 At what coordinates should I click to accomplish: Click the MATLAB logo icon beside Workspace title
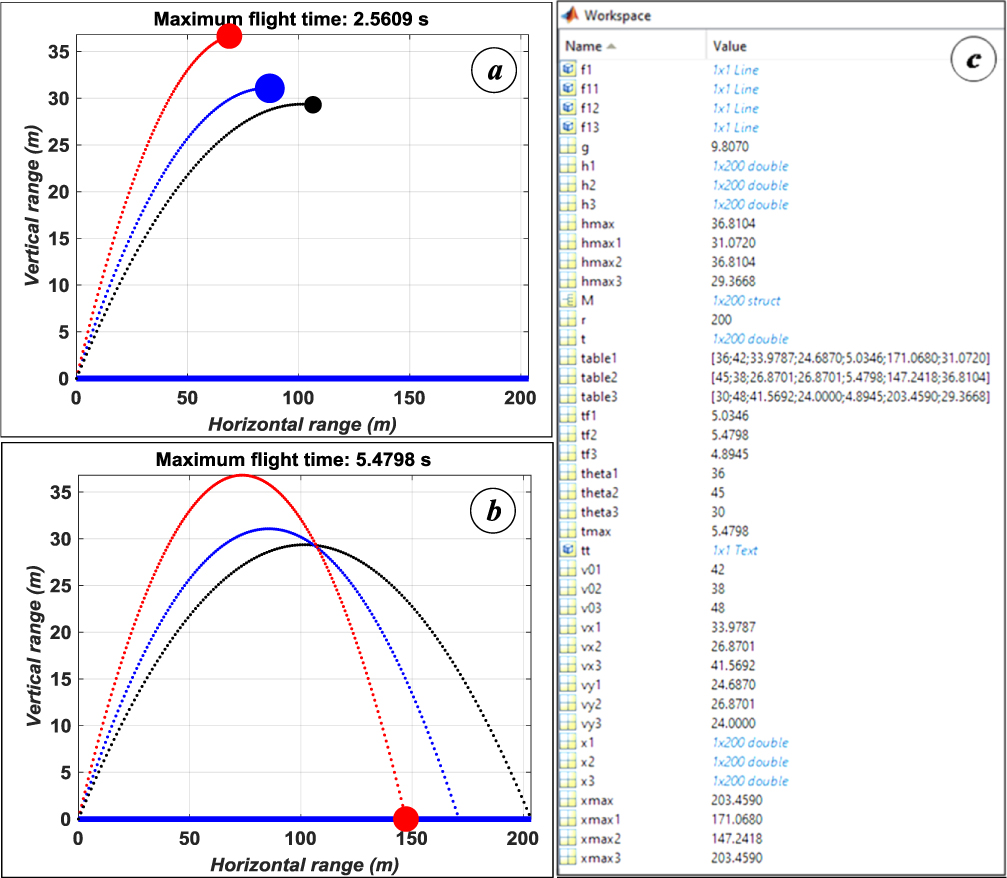coord(570,14)
